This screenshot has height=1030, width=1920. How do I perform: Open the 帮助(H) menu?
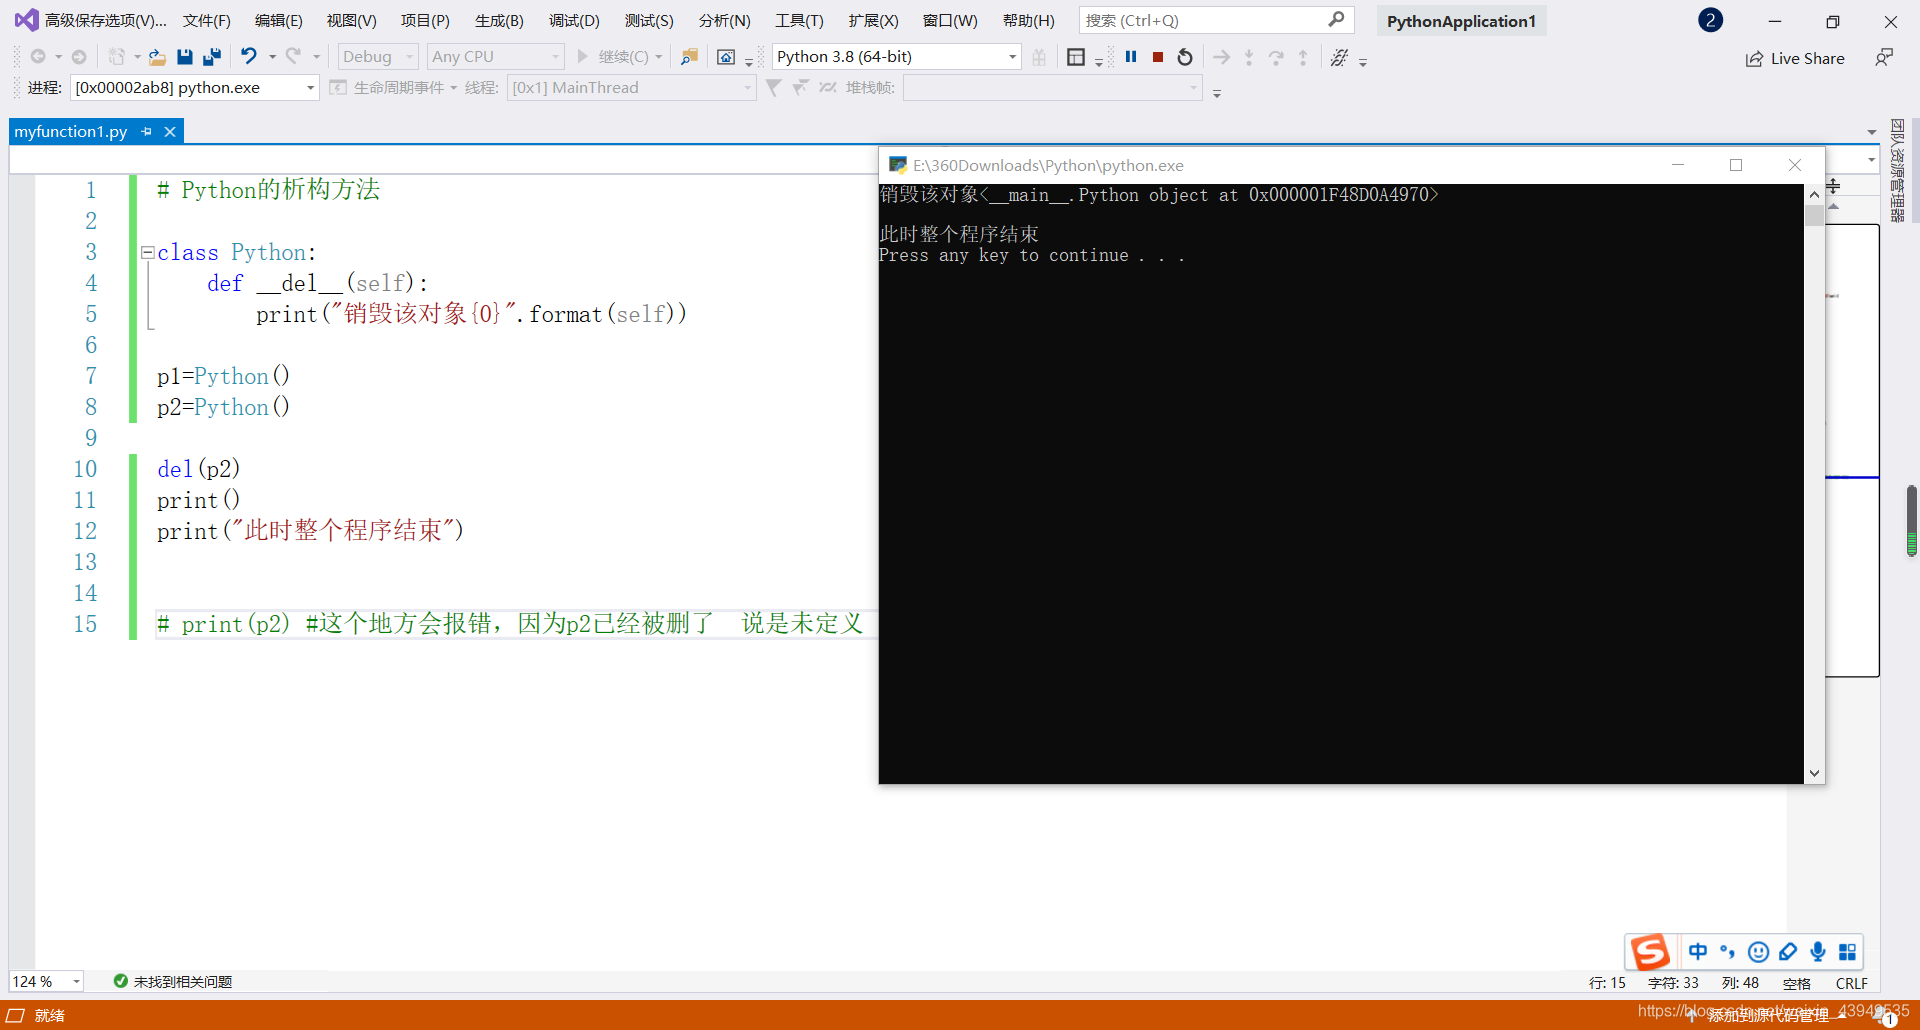point(1029,20)
